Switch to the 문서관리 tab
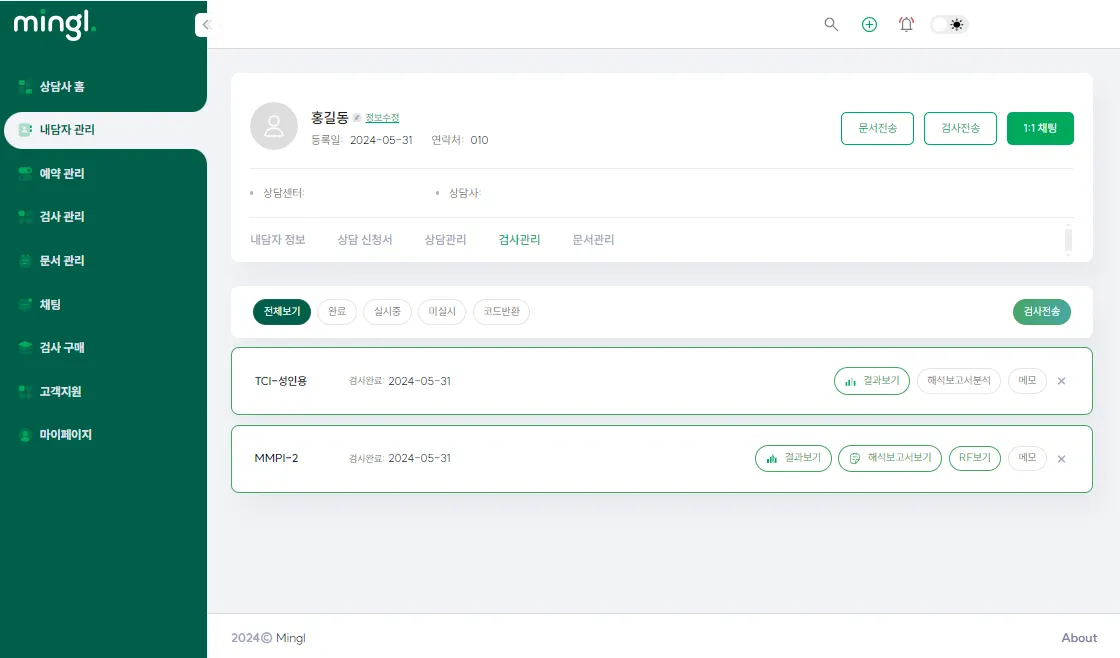This screenshot has height=658, width=1120. tap(593, 240)
